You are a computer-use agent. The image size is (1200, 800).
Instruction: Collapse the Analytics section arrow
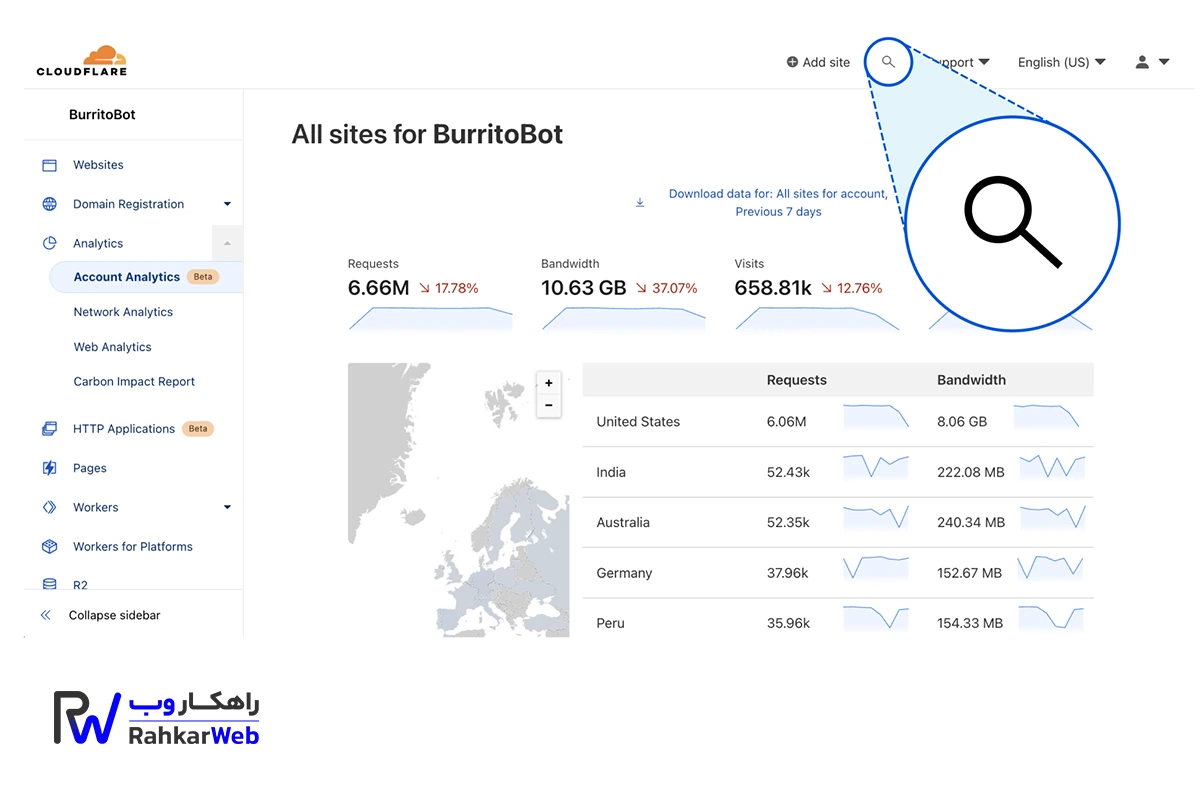coord(227,243)
